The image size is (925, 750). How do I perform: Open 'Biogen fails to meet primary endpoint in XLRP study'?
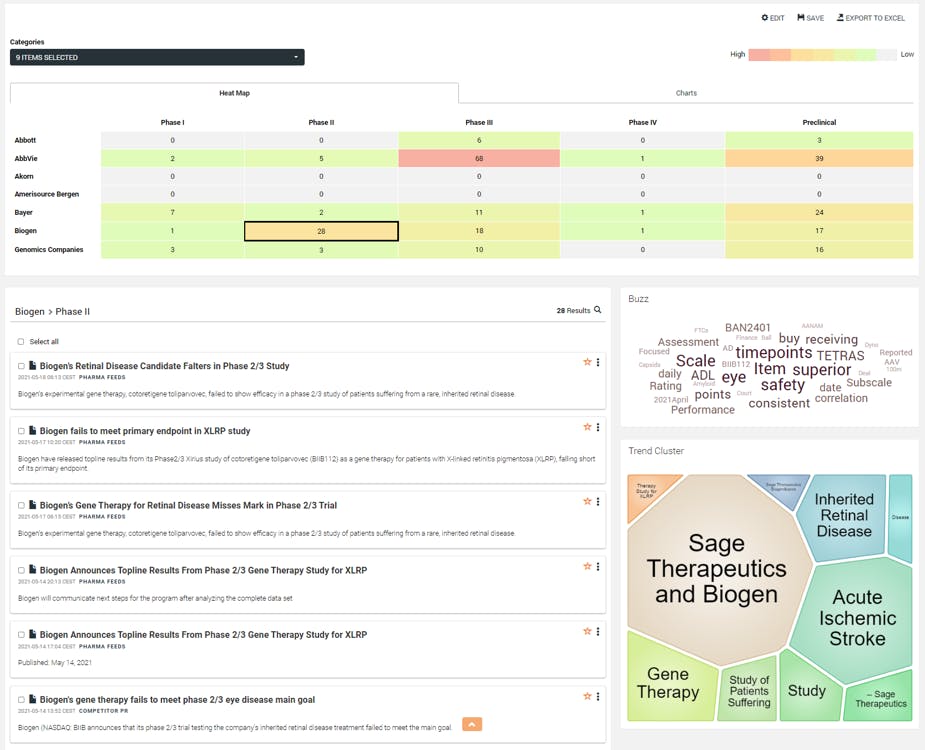(x=145, y=431)
